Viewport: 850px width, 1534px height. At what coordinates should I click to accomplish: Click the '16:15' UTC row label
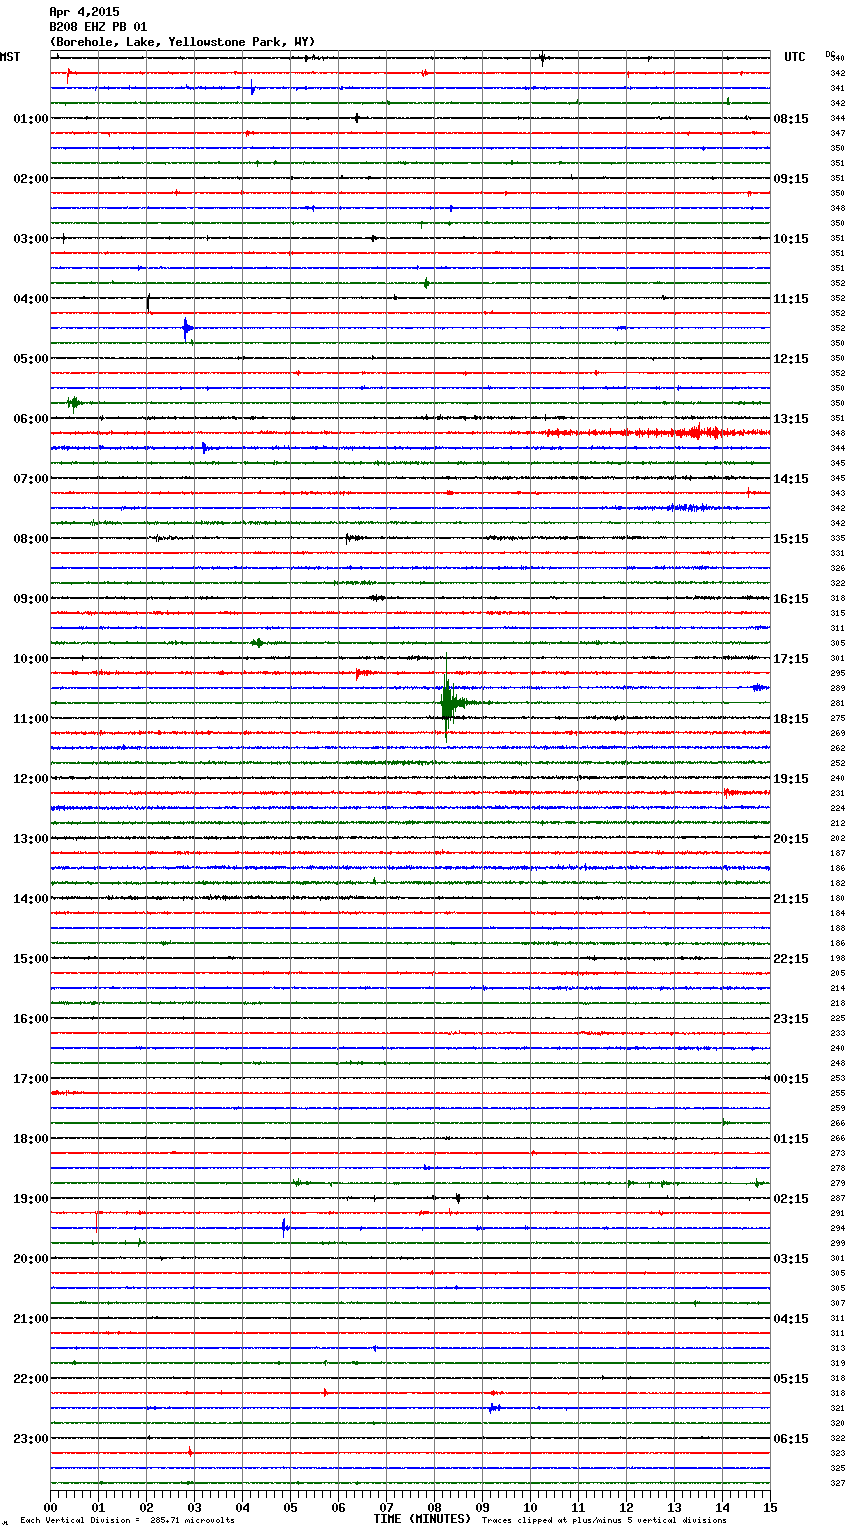tap(791, 599)
